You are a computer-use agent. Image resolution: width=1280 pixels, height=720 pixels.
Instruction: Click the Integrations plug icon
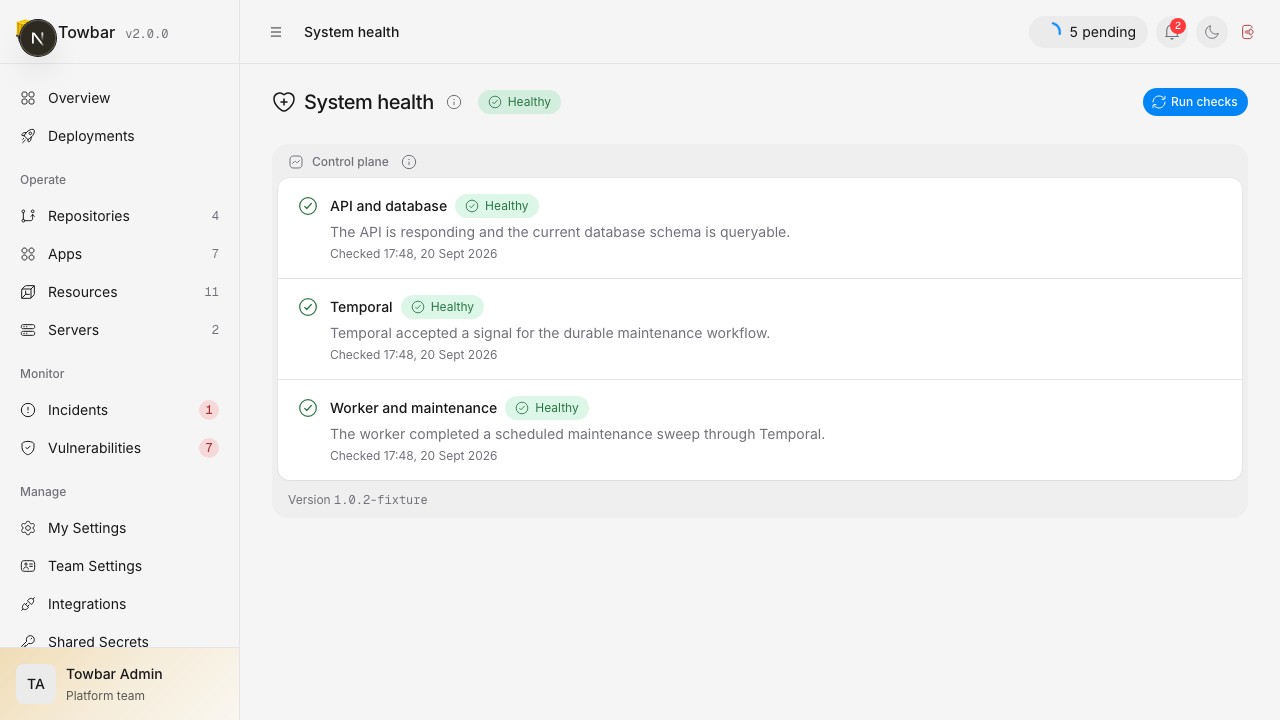click(x=28, y=604)
